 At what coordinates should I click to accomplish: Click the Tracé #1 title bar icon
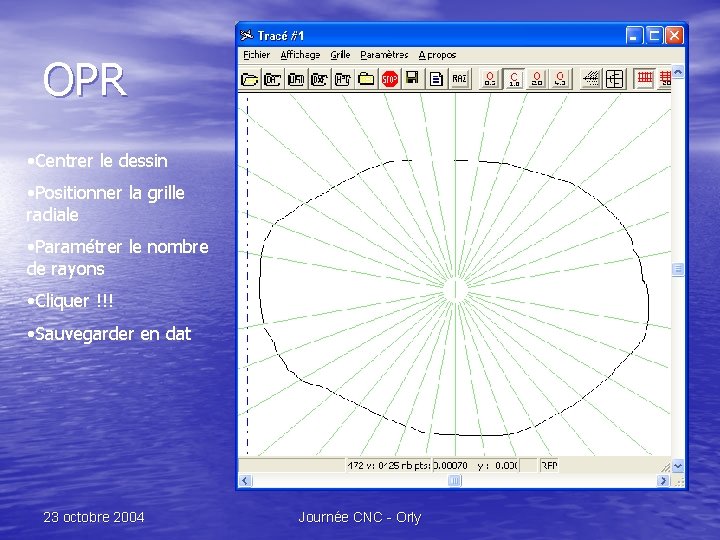[247, 35]
